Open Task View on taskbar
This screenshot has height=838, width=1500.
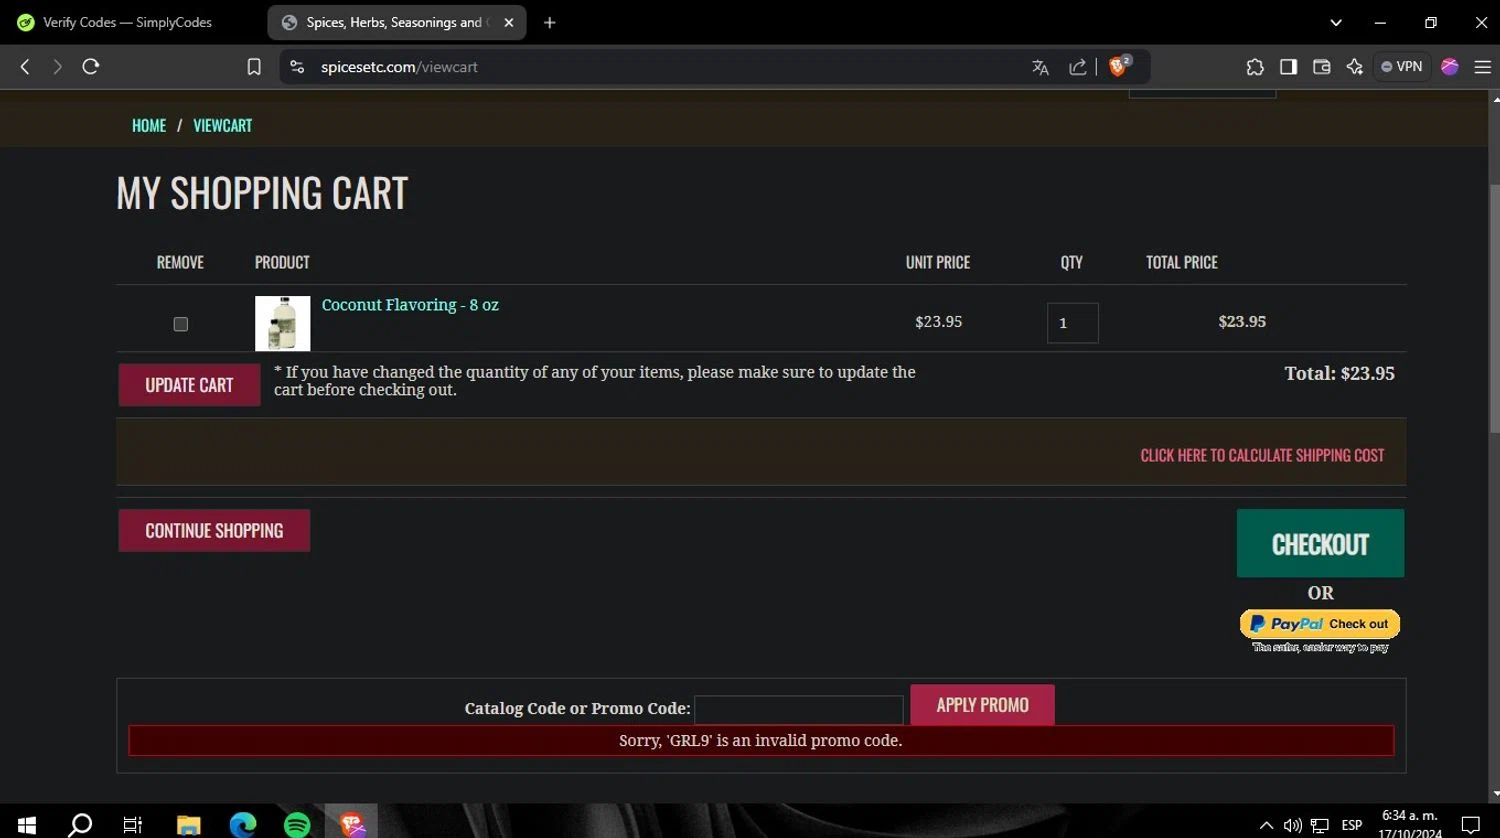coord(132,825)
